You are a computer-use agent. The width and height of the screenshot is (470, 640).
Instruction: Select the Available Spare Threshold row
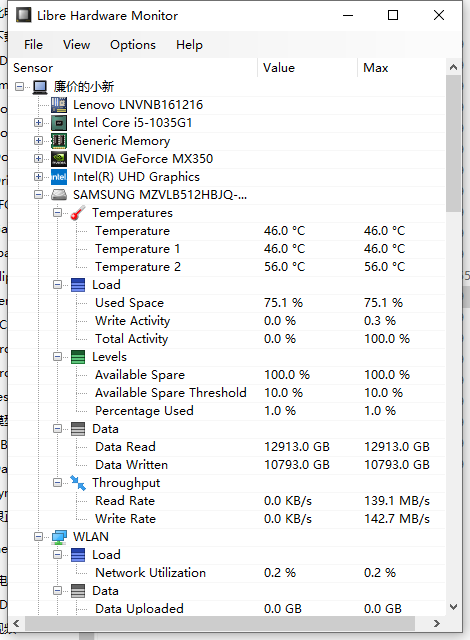(x=227, y=393)
